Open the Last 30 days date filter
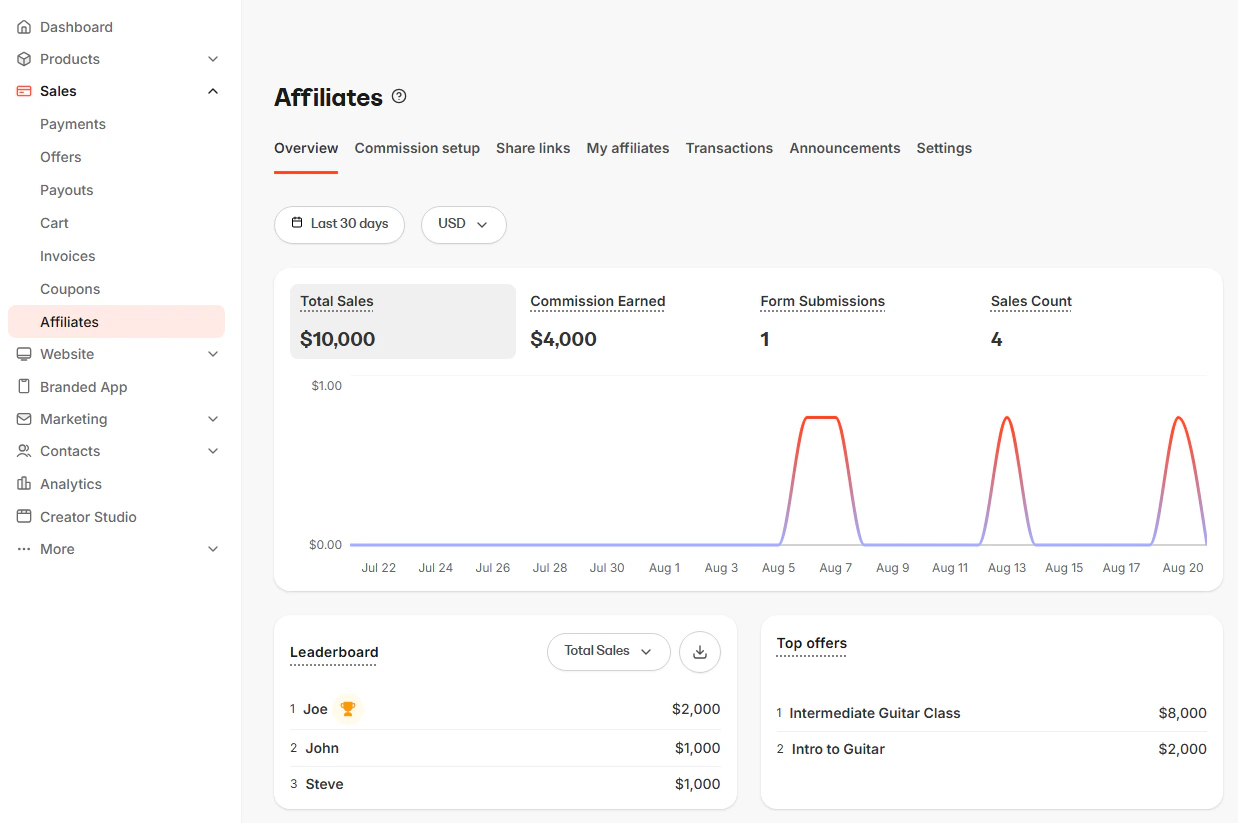This screenshot has height=823, width=1238. tap(339, 224)
